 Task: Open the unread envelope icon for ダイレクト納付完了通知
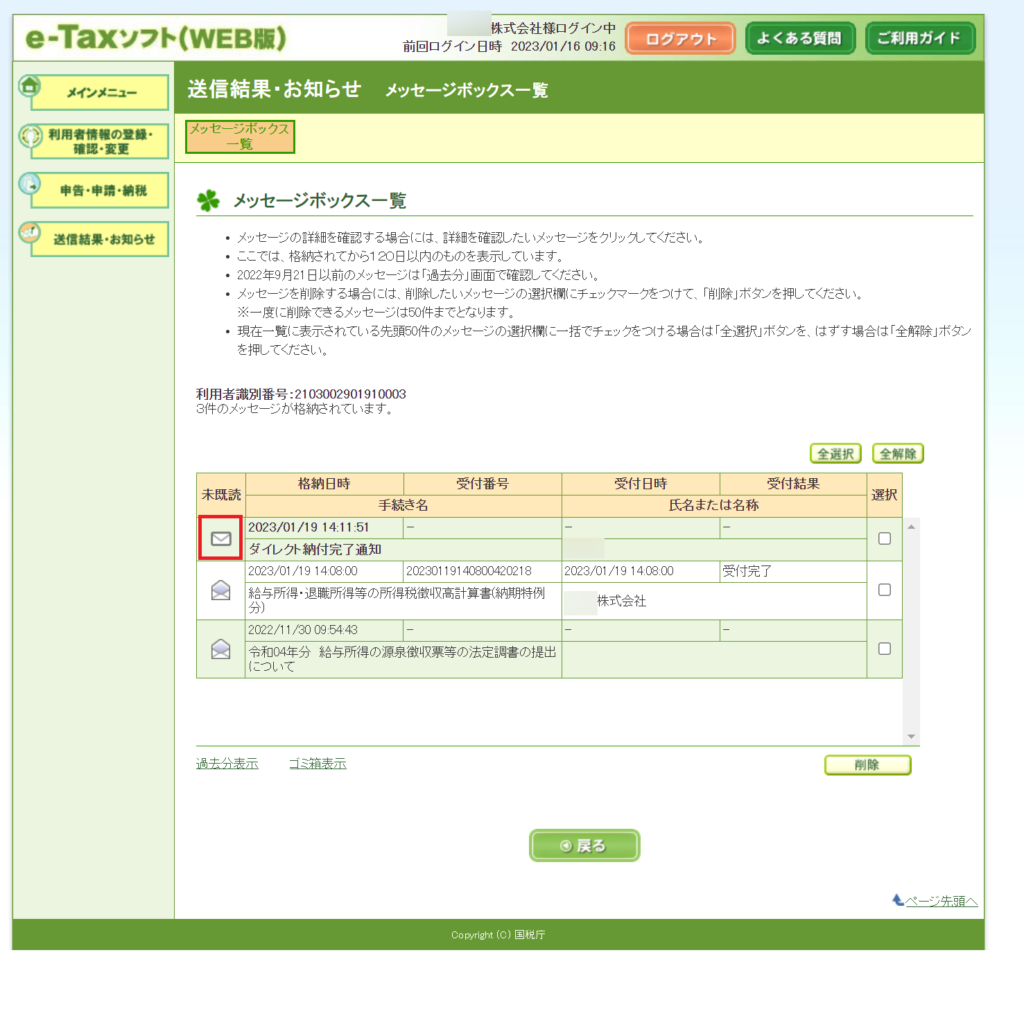pos(221,539)
